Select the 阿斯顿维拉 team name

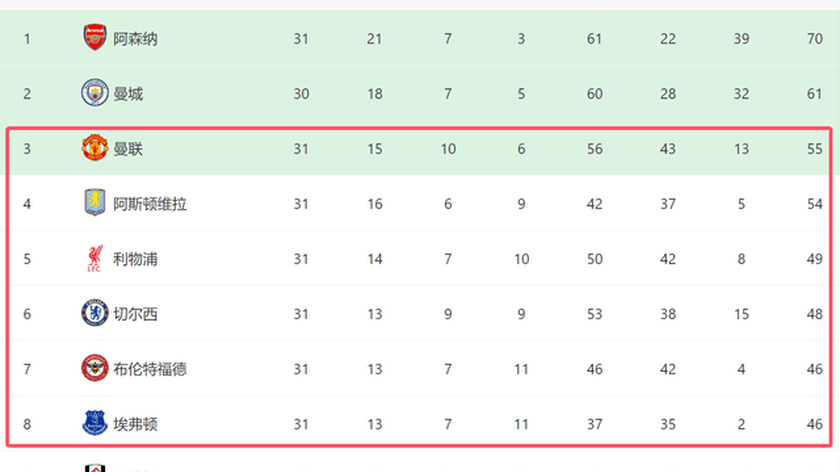(150, 204)
